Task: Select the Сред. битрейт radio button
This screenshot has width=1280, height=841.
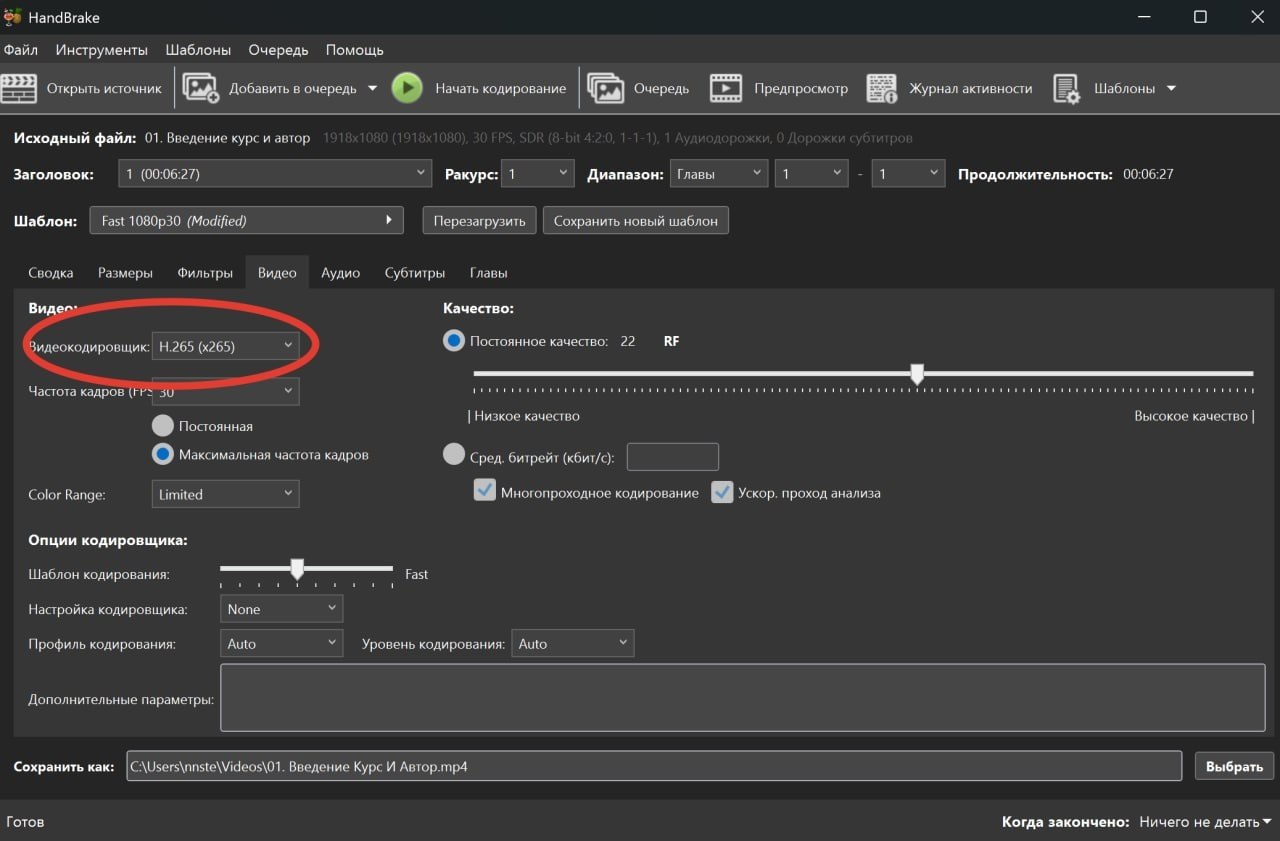Action: pos(454,455)
